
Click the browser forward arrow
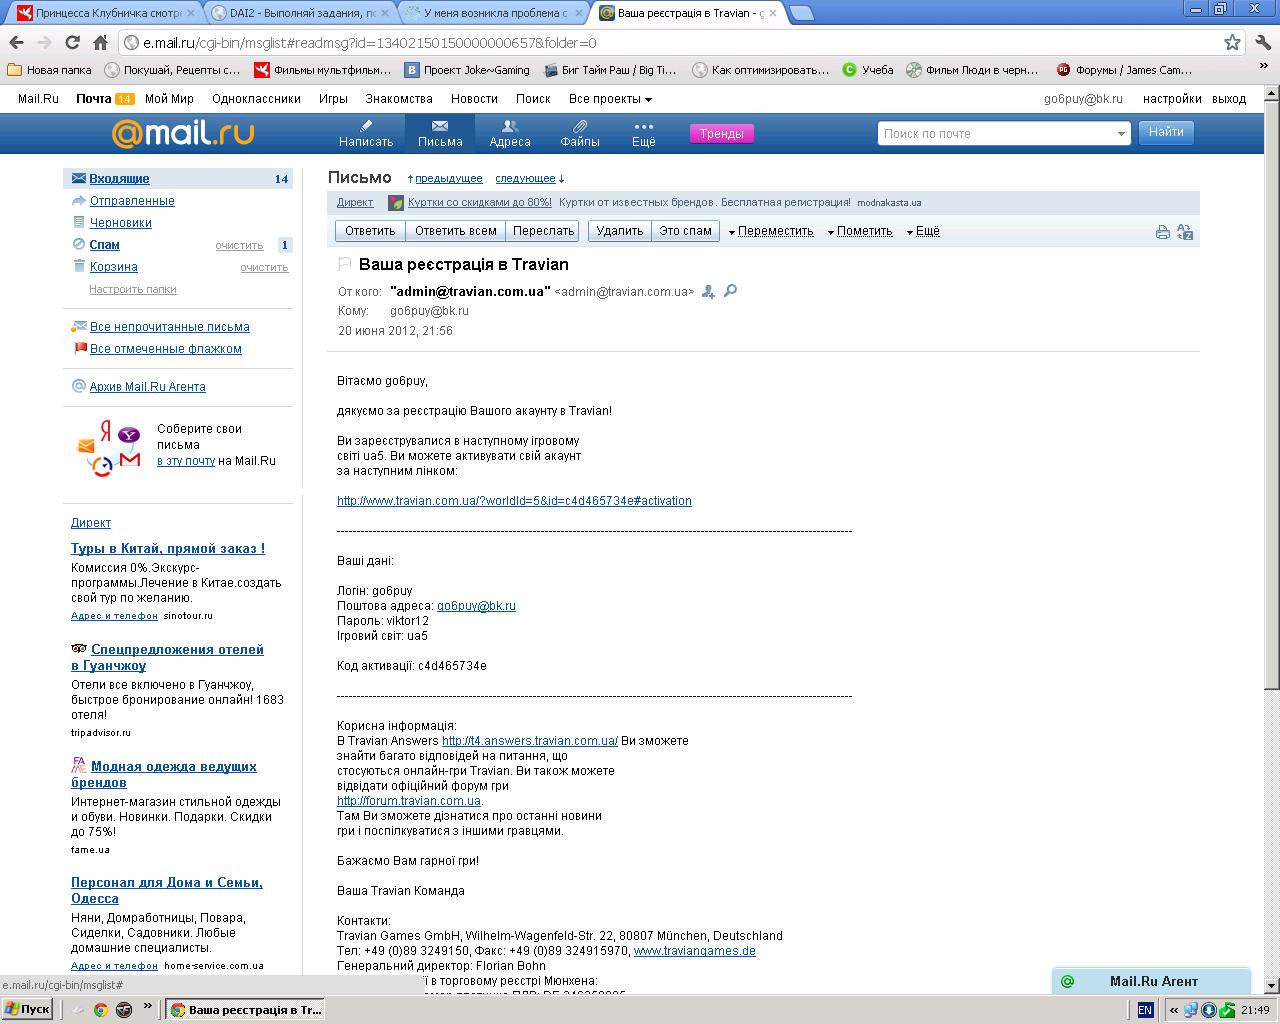click(44, 43)
